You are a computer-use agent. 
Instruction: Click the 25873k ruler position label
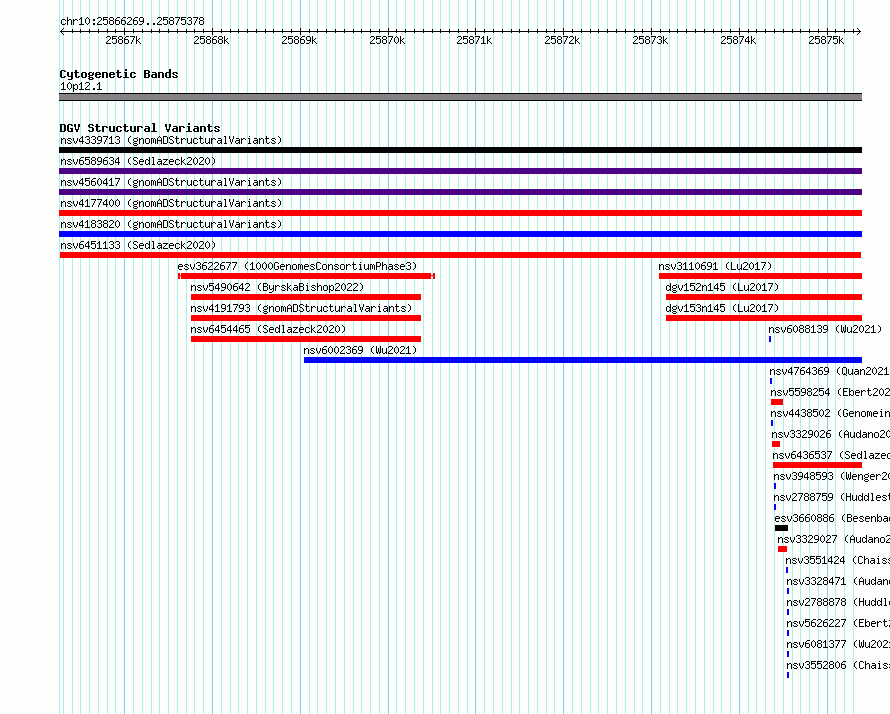click(650, 40)
